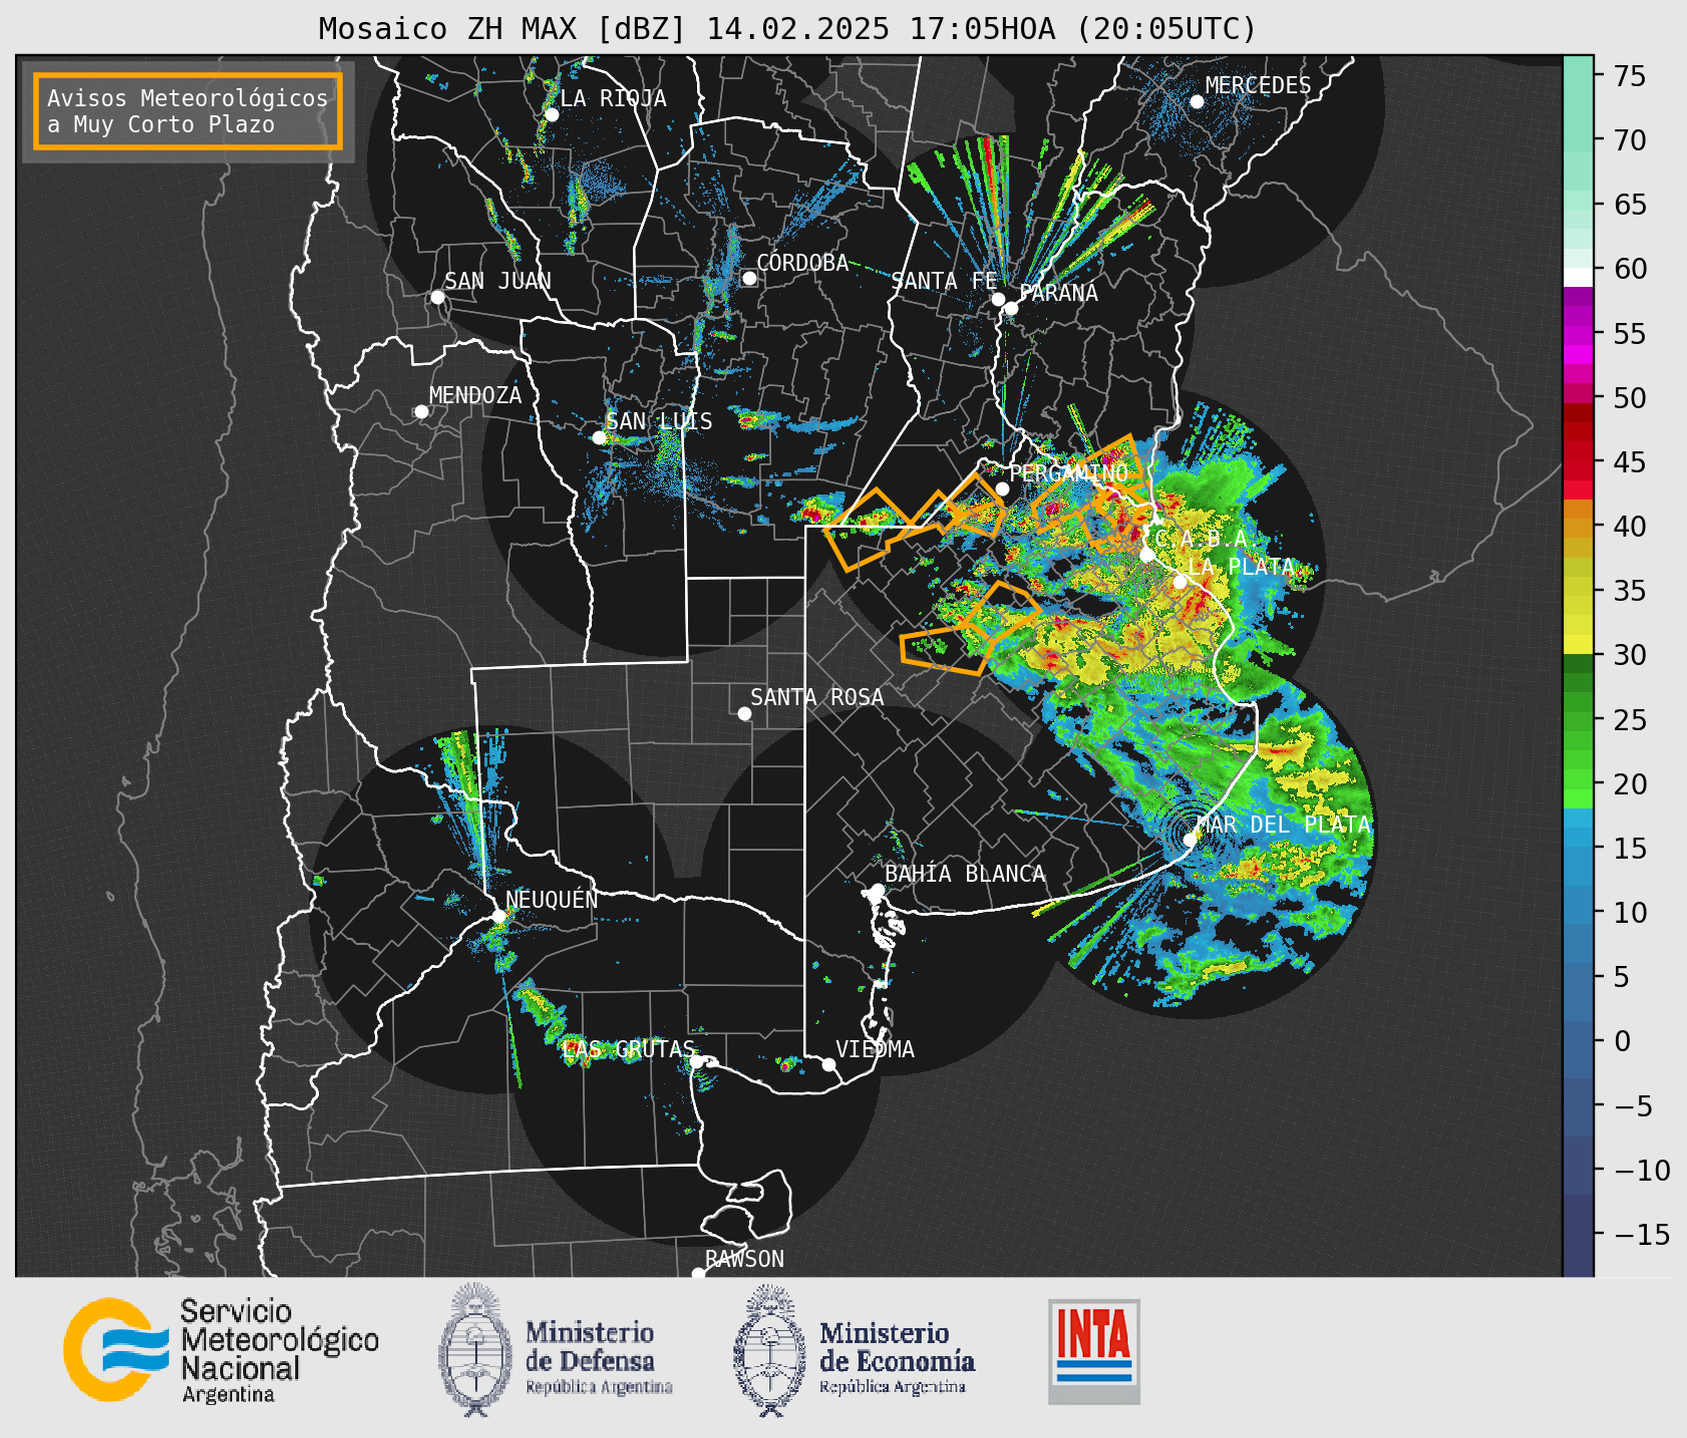Click the red 45 dBZ color band
The width and height of the screenshot is (1687, 1438).
pos(1578,462)
